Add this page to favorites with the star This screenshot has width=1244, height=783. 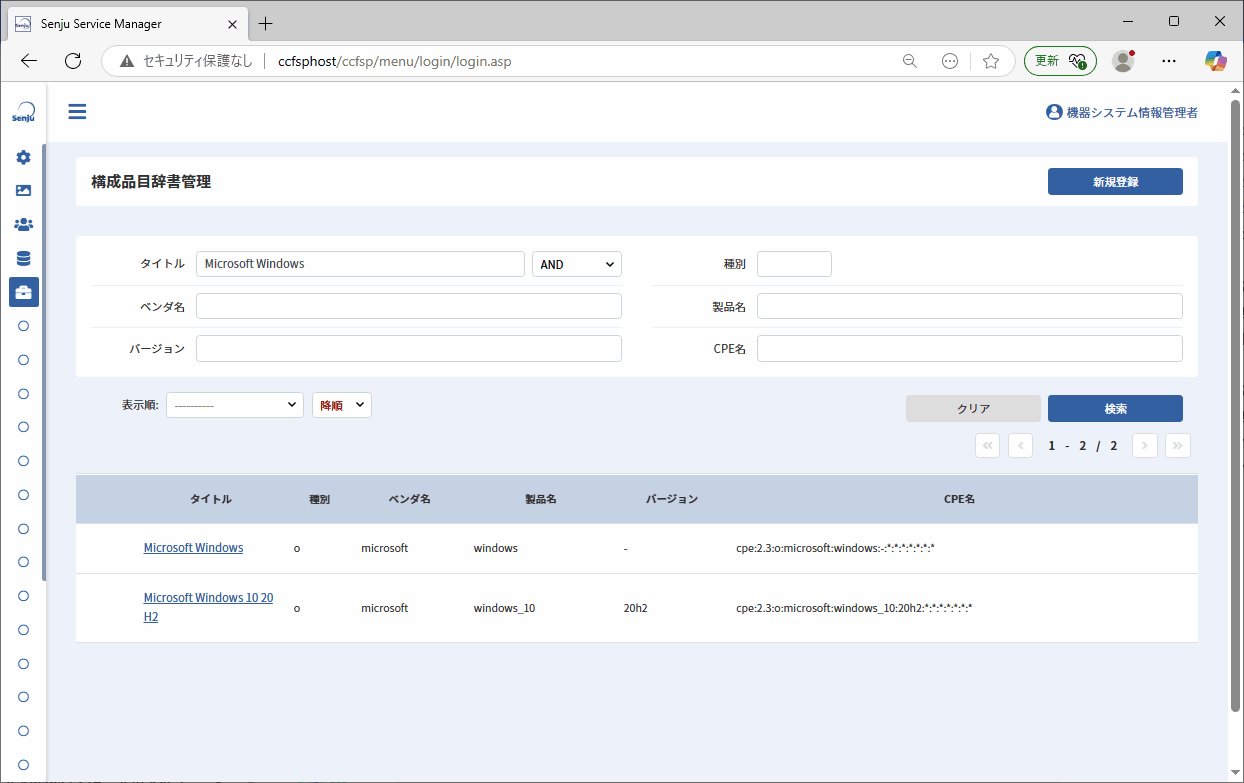tap(991, 61)
